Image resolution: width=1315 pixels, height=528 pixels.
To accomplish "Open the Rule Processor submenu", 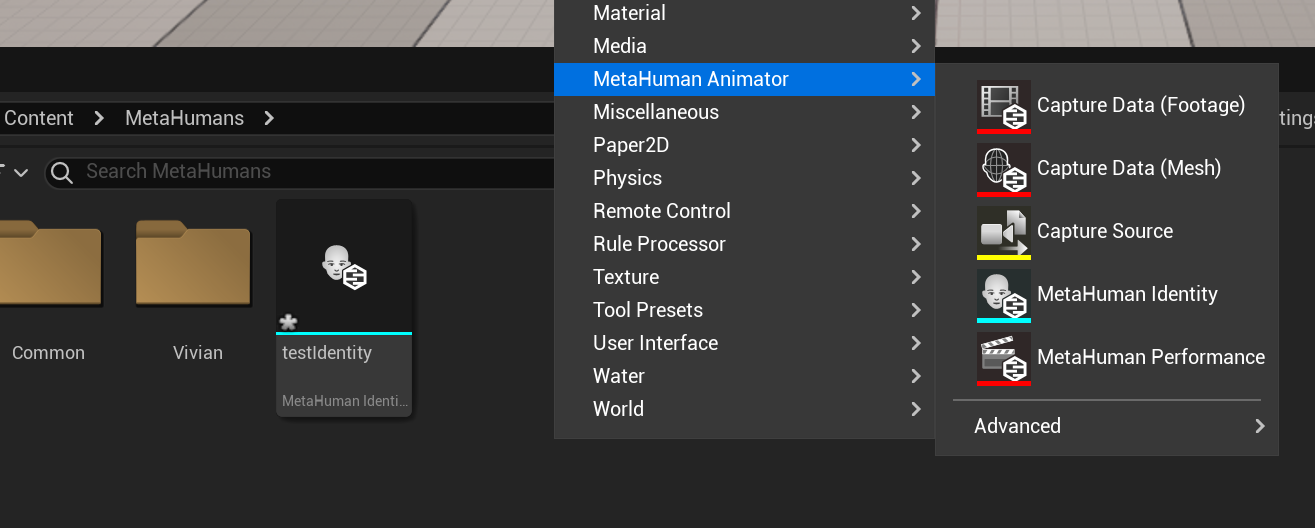I will [744, 244].
